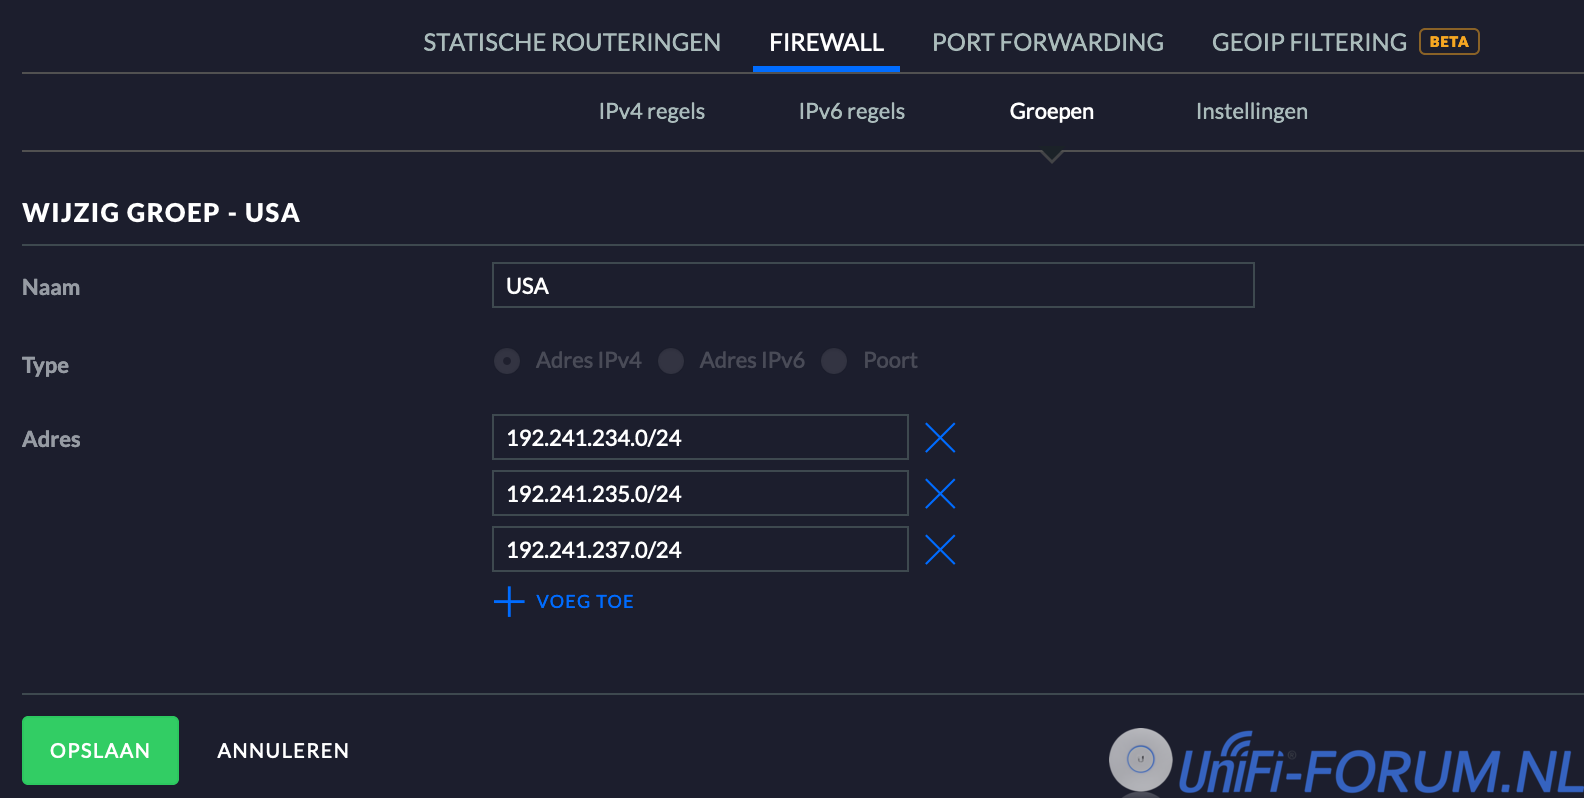This screenshot has height=798, width=1584.
Task: Switch to the Port Forwarding tab
Action: (x=1047, y=42)
